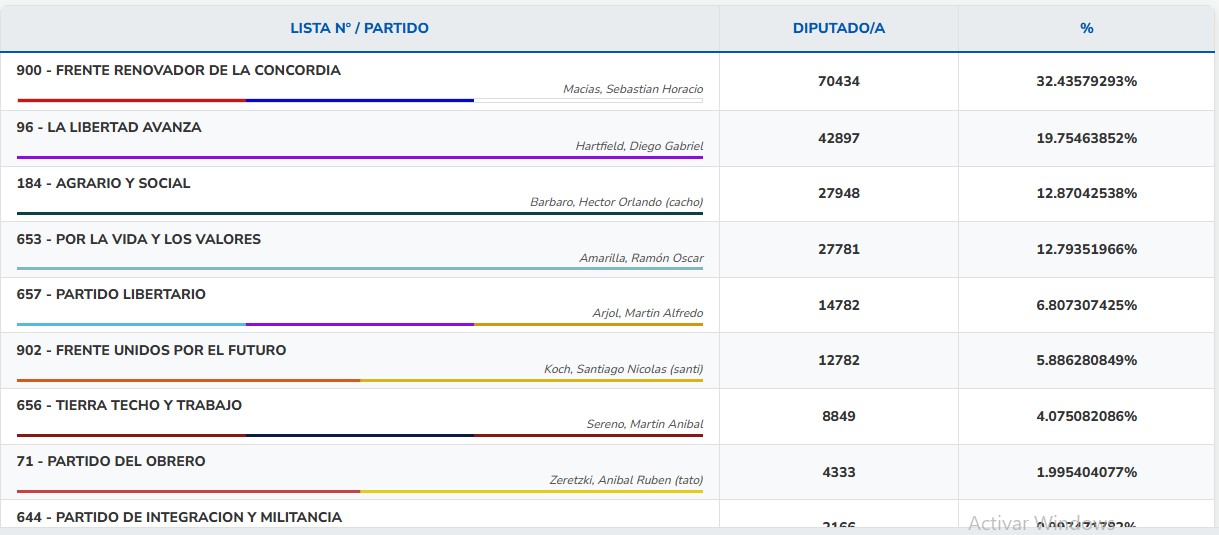Click the red-blue bar under Frente Renovador
This screenshot has height=535, width=1219.
pos(245,100)
